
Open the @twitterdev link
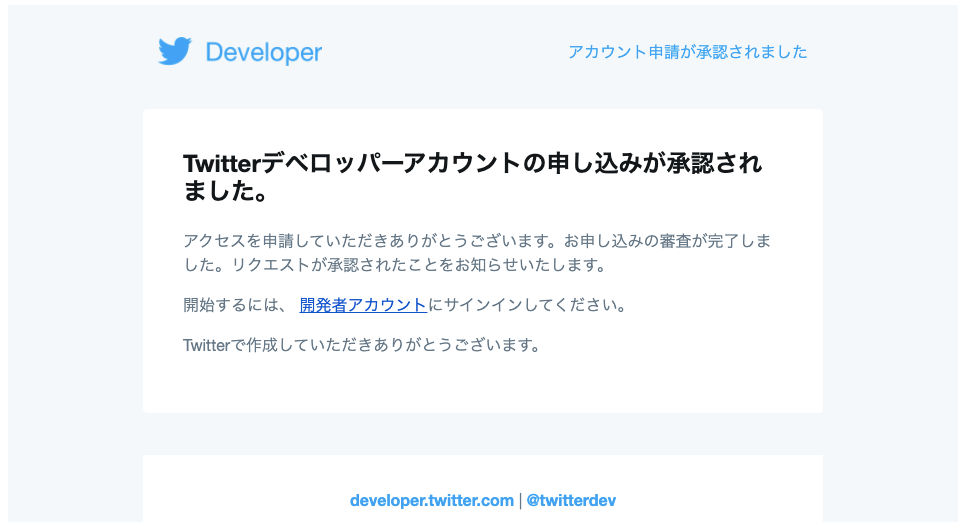pos(571,500)
